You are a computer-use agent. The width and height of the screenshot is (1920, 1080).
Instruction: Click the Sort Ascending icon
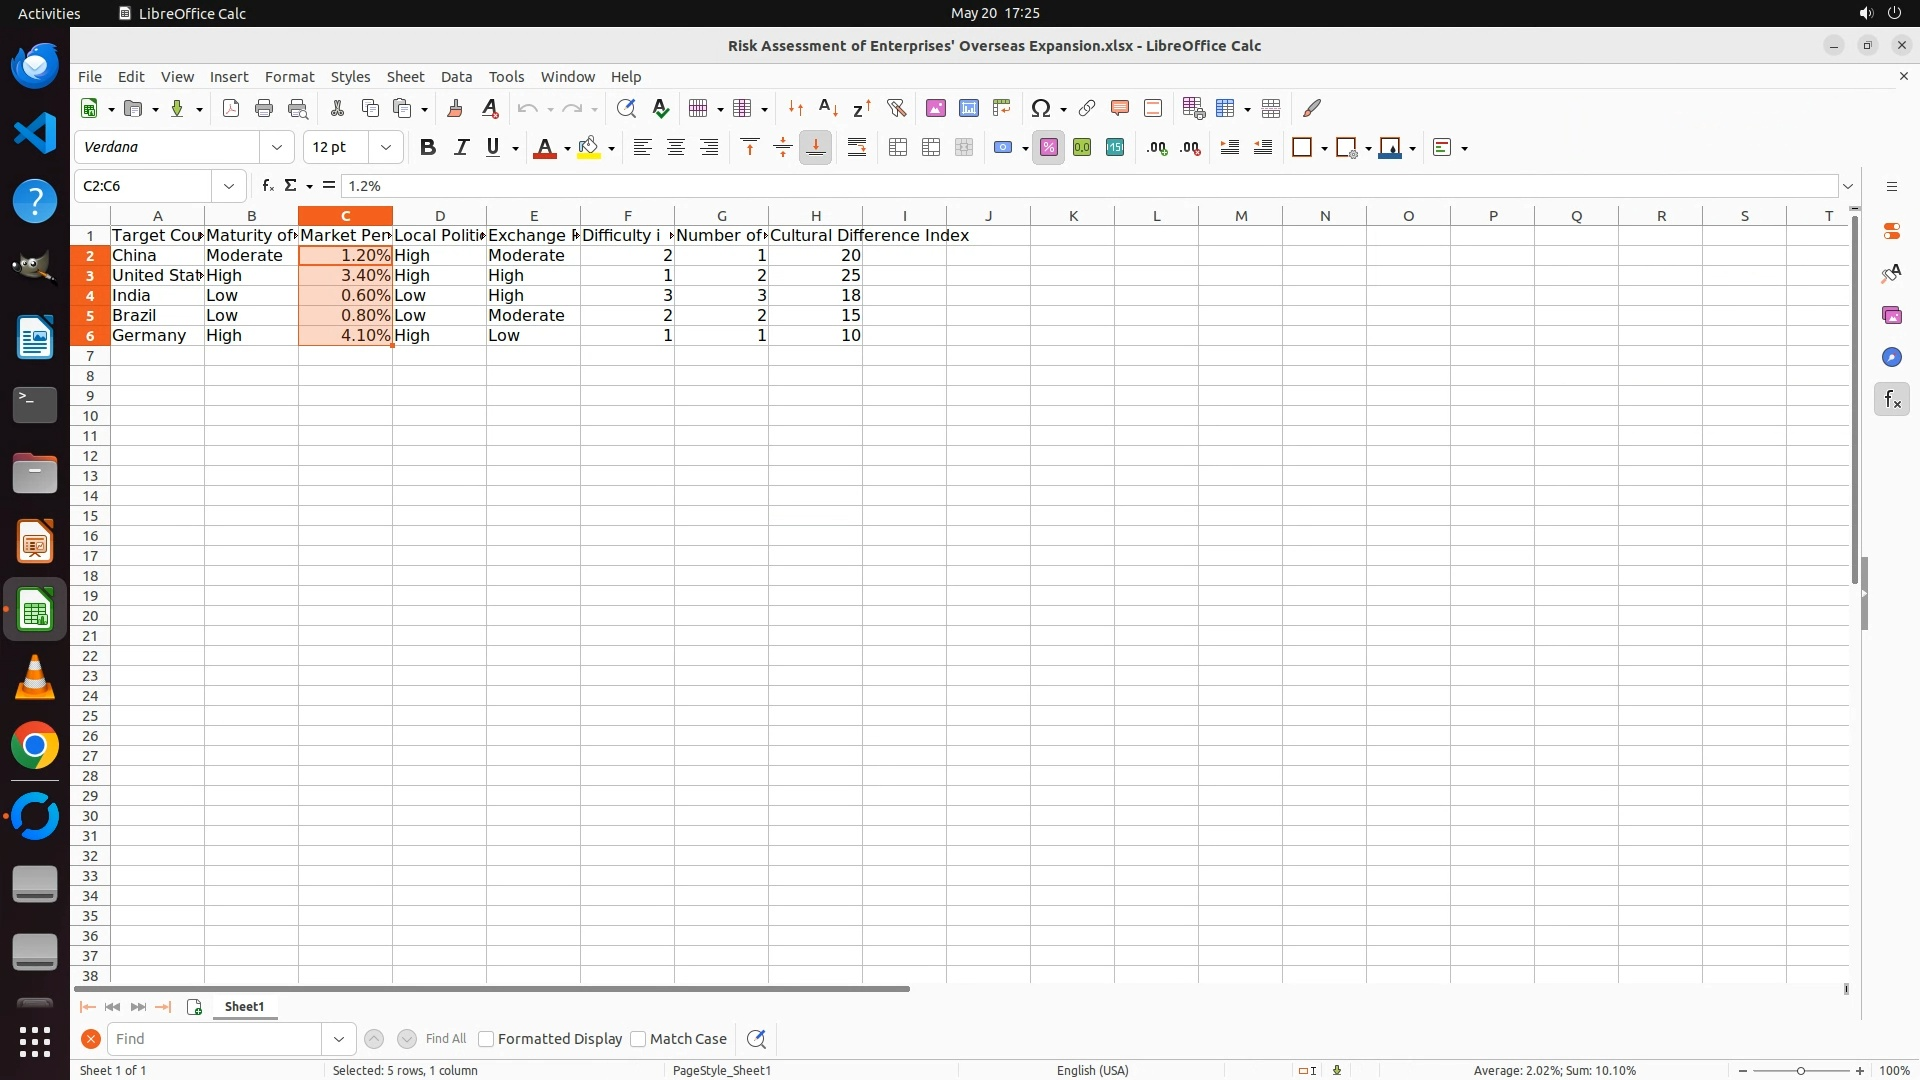tap(828, 108)
